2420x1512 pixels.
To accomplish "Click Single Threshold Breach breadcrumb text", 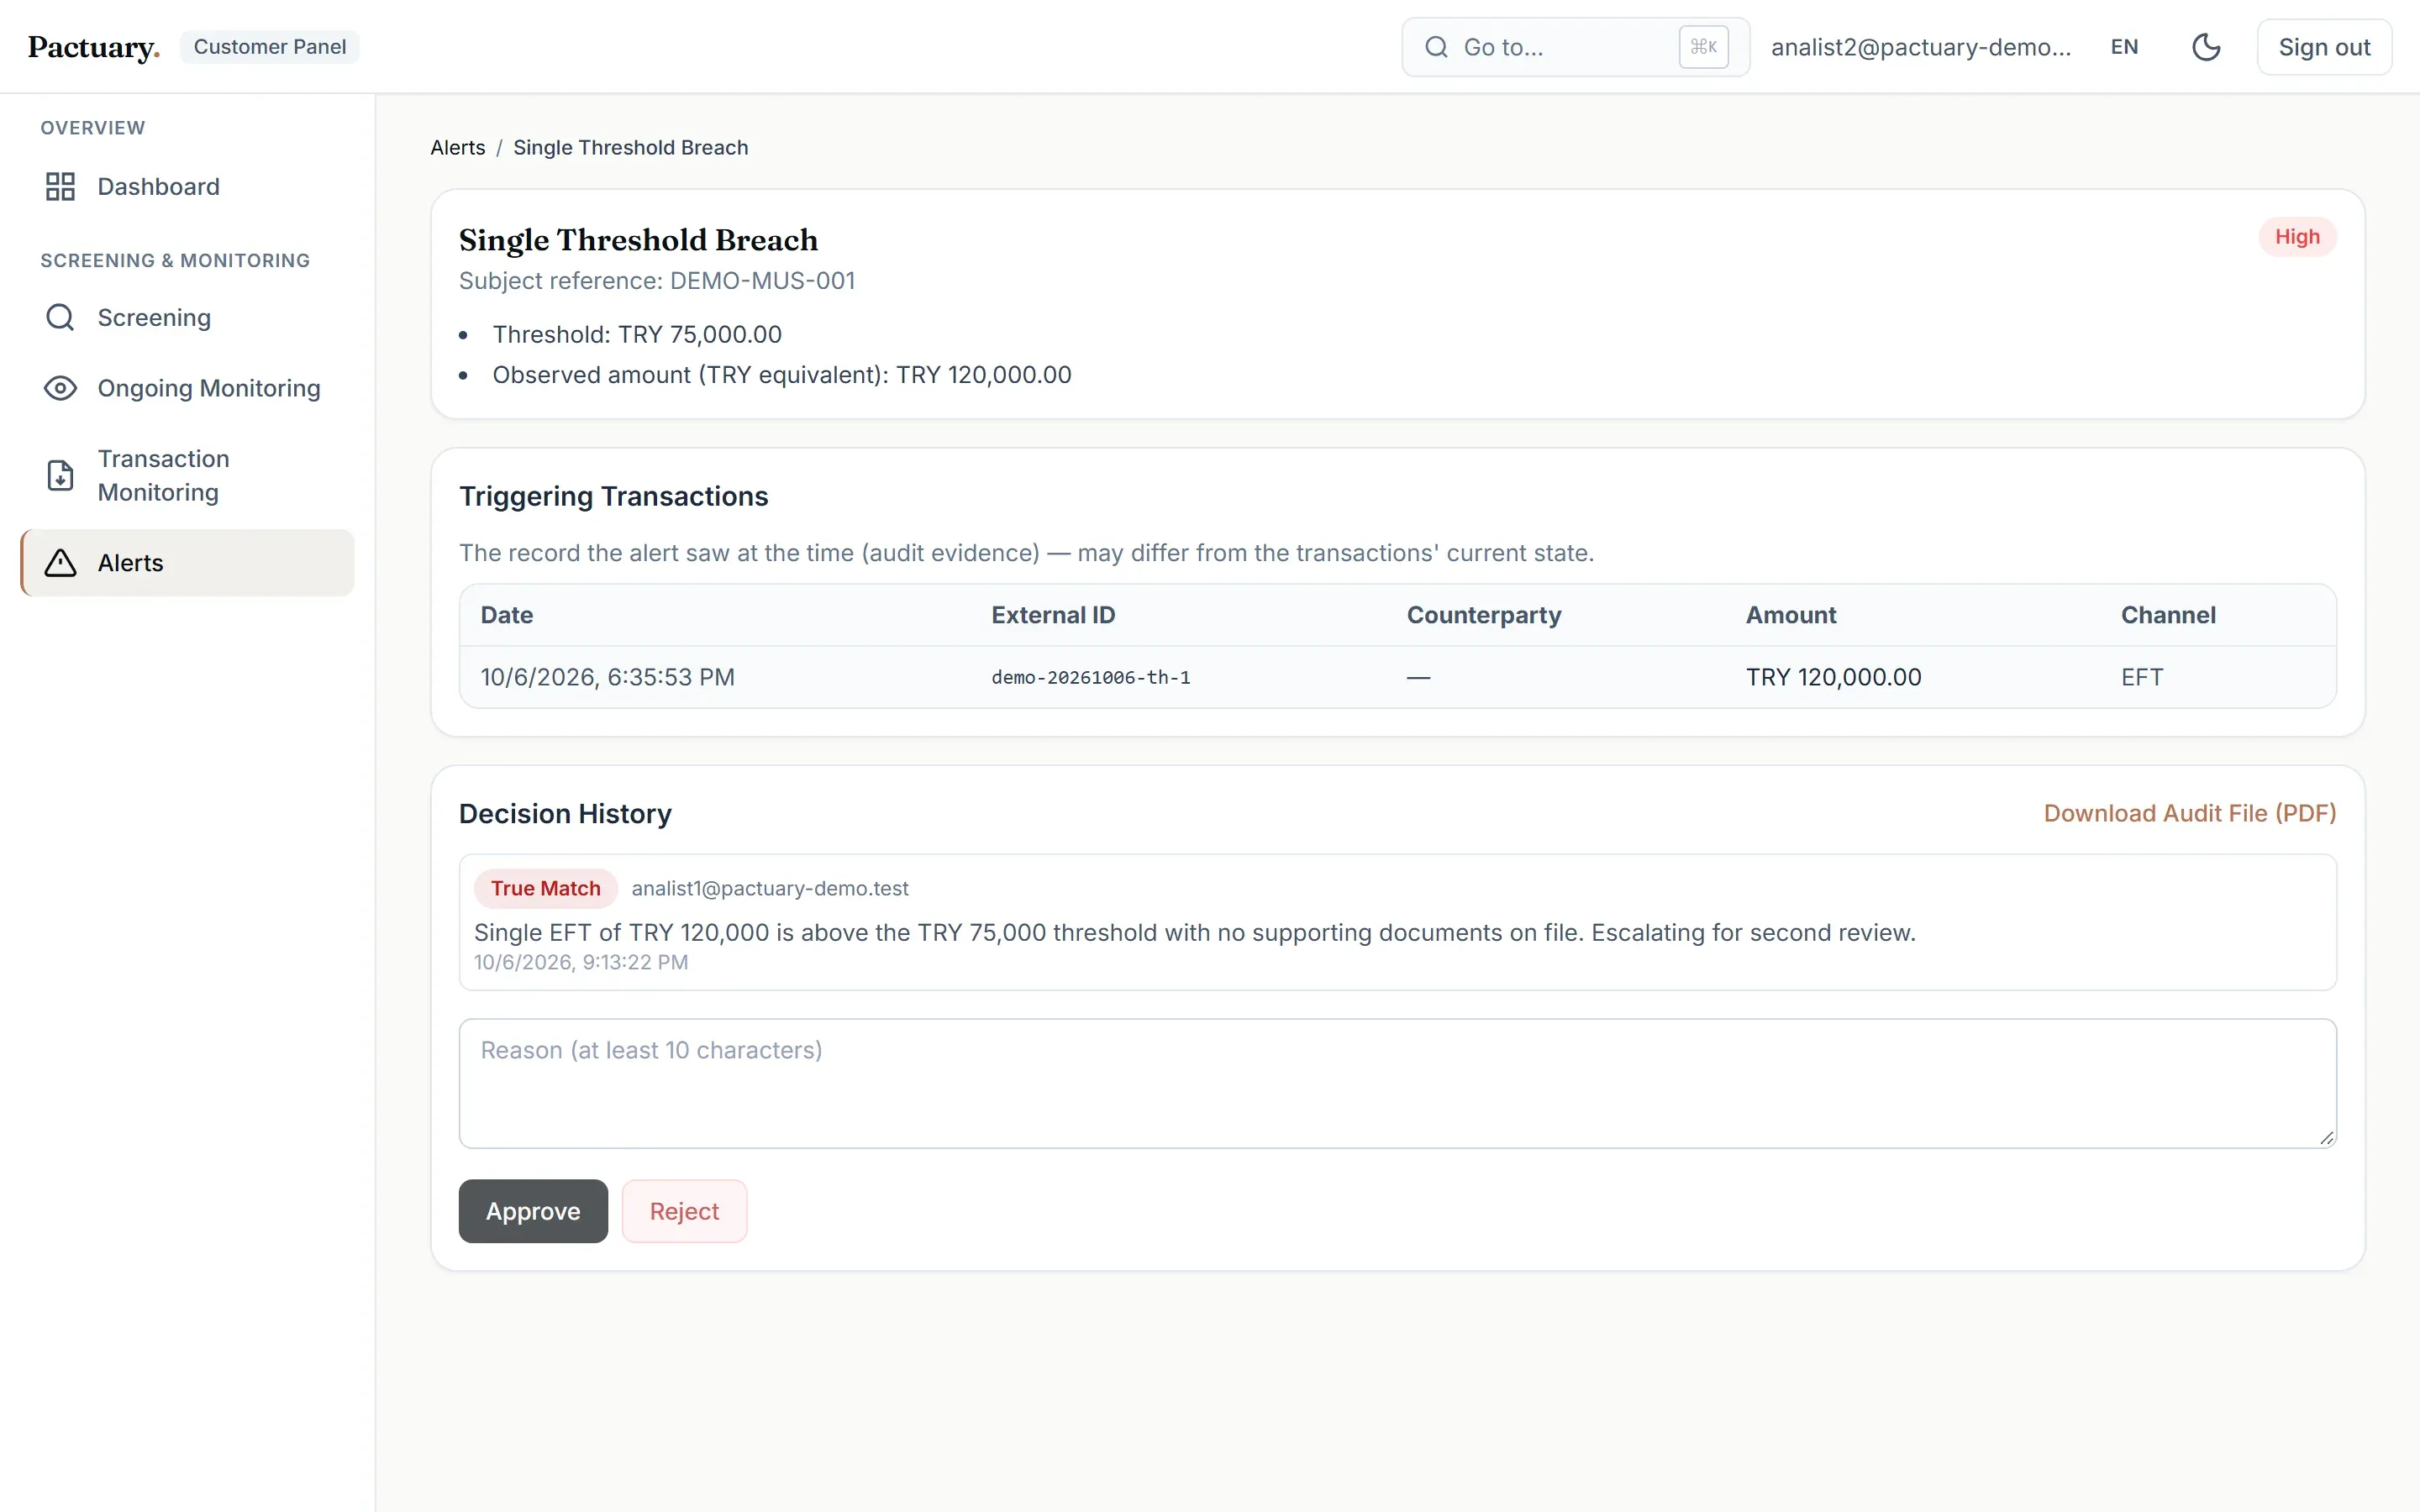I will pyautogui.click(x=631, y=148).
